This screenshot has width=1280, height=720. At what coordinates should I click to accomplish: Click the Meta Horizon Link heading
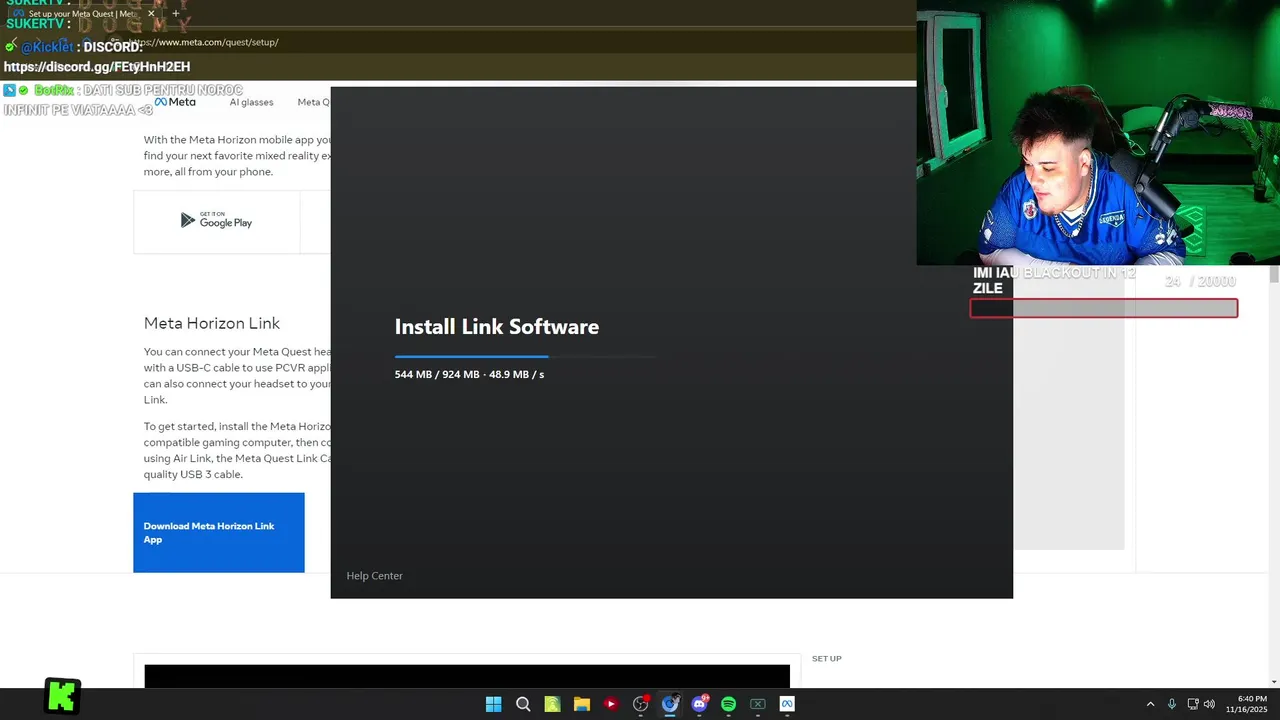(212, 323)
